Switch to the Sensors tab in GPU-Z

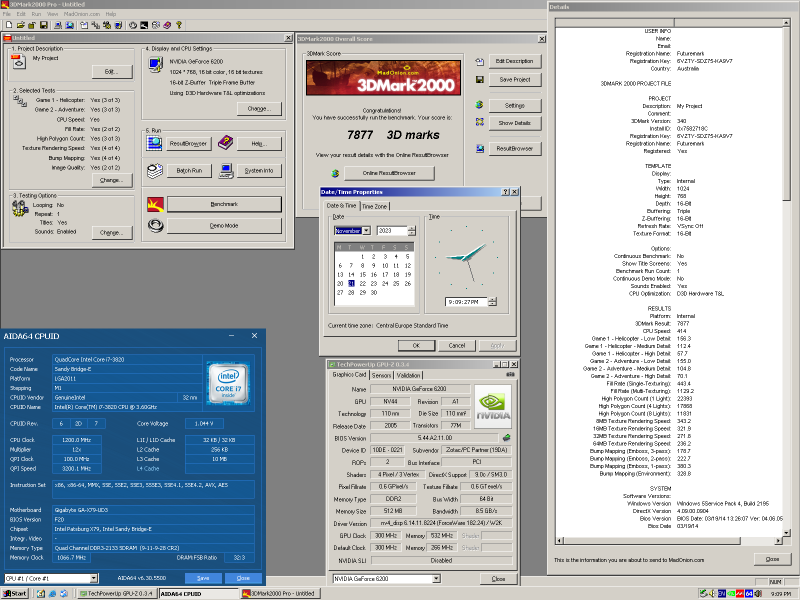381,375
